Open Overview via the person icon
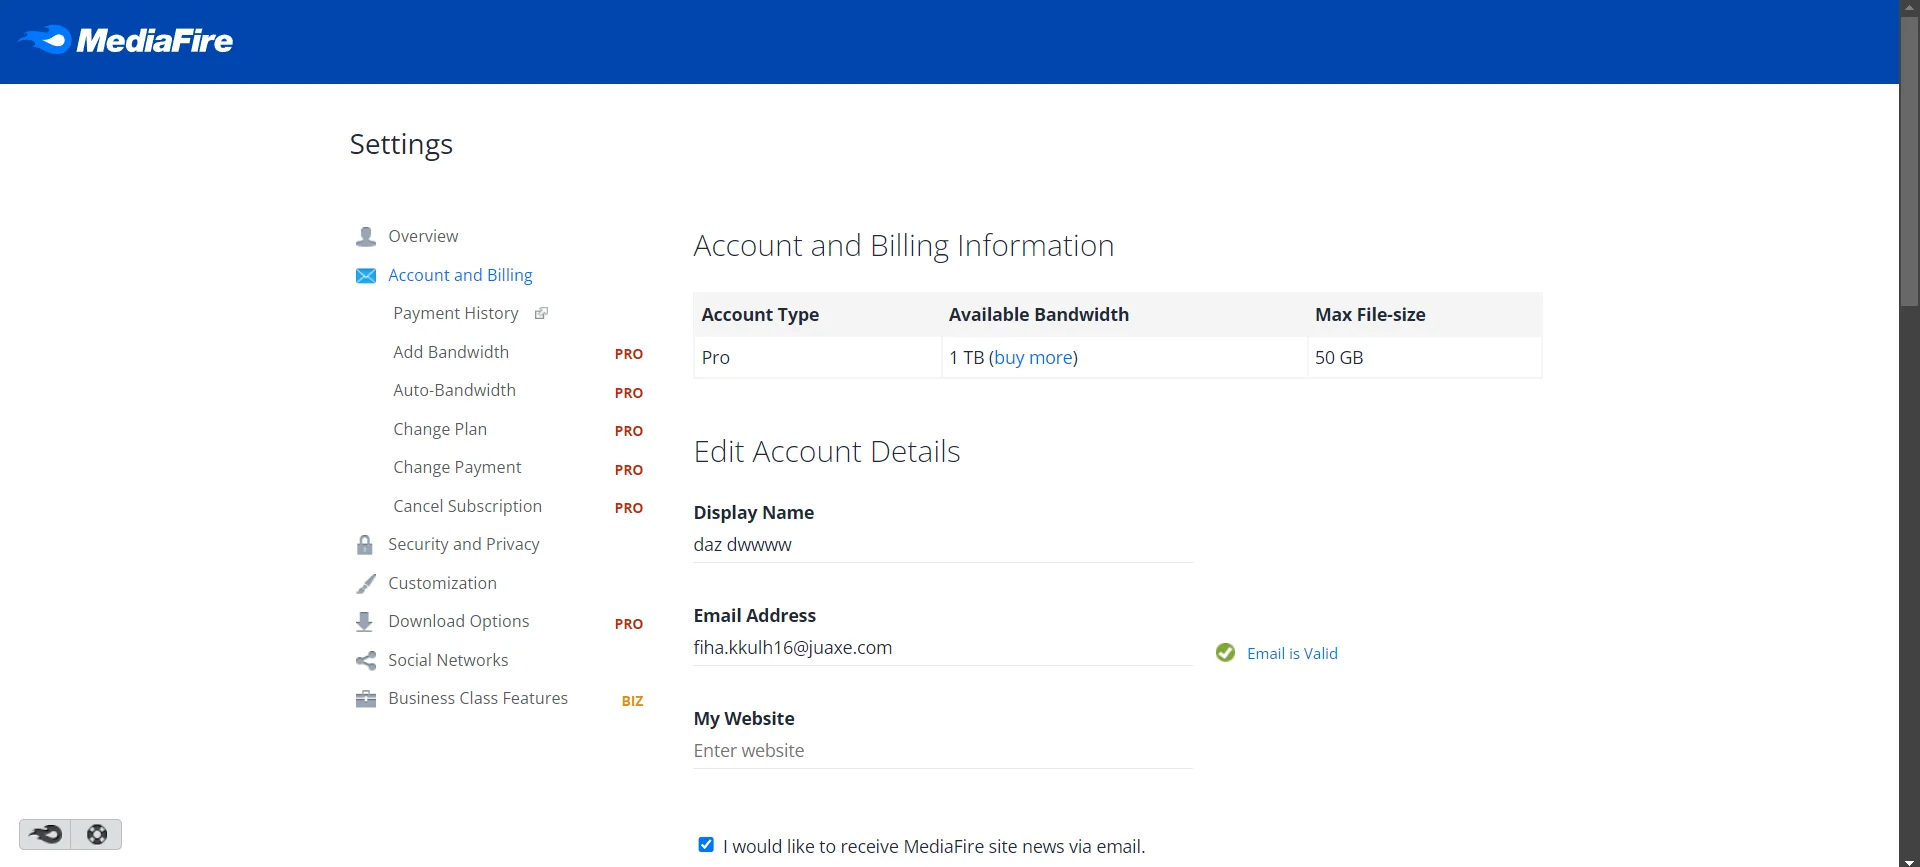Screen dimensions: 1920x867 [x=366, y=237]
